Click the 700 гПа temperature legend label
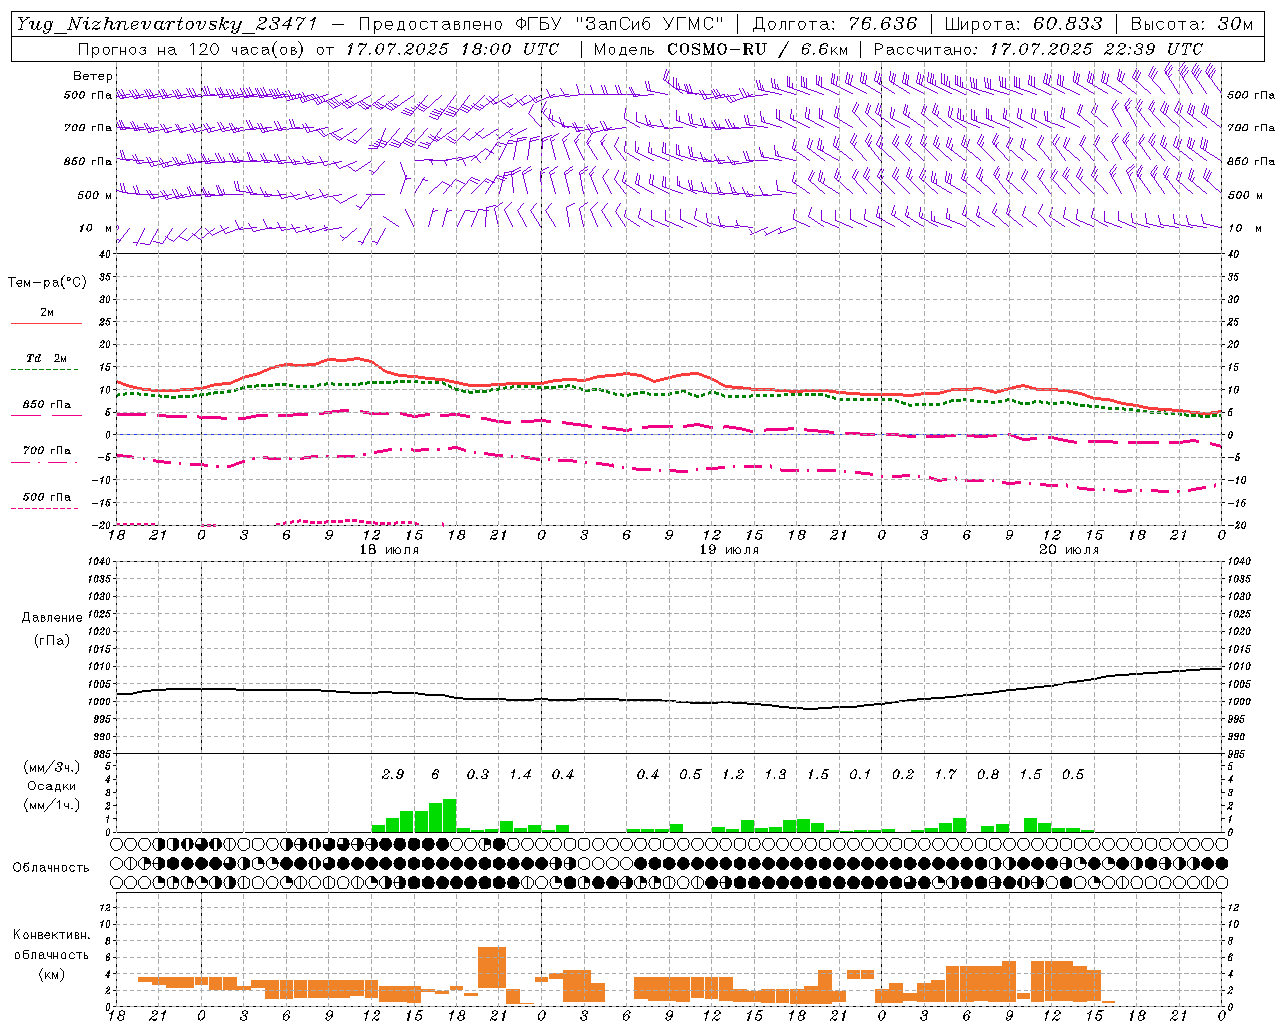Image resolution: width=1280 pixels, height=1024 pixels. pos(47,450)
